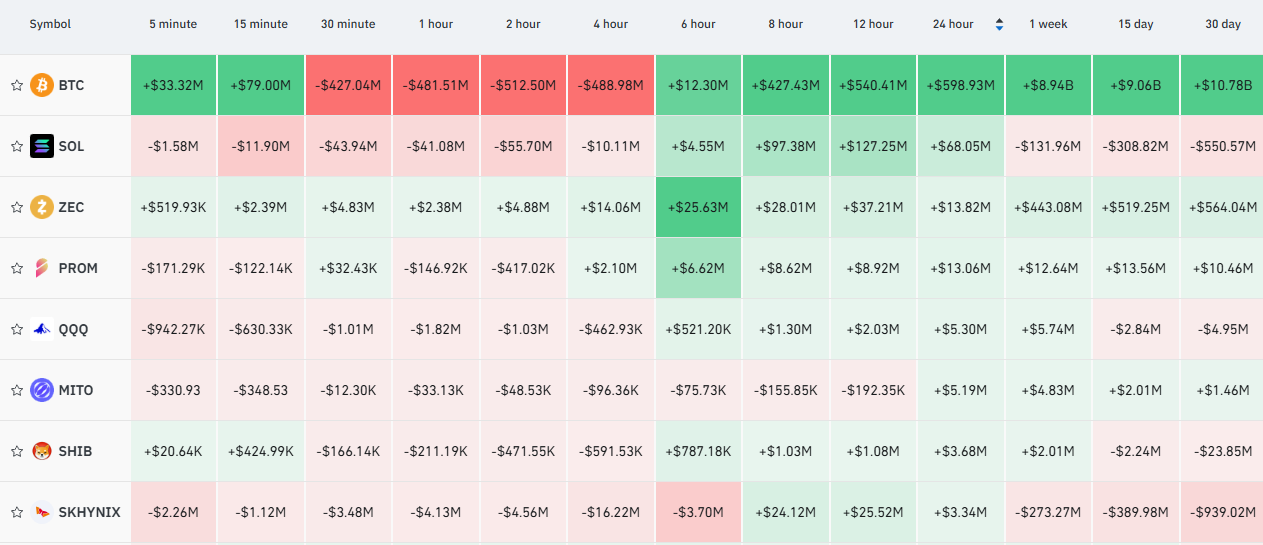This screenshot has height=545, width=1263.
Task: Click BTC 2 hour -$512.50M cell
Action: pyautogui.click(x=523, y=85)
